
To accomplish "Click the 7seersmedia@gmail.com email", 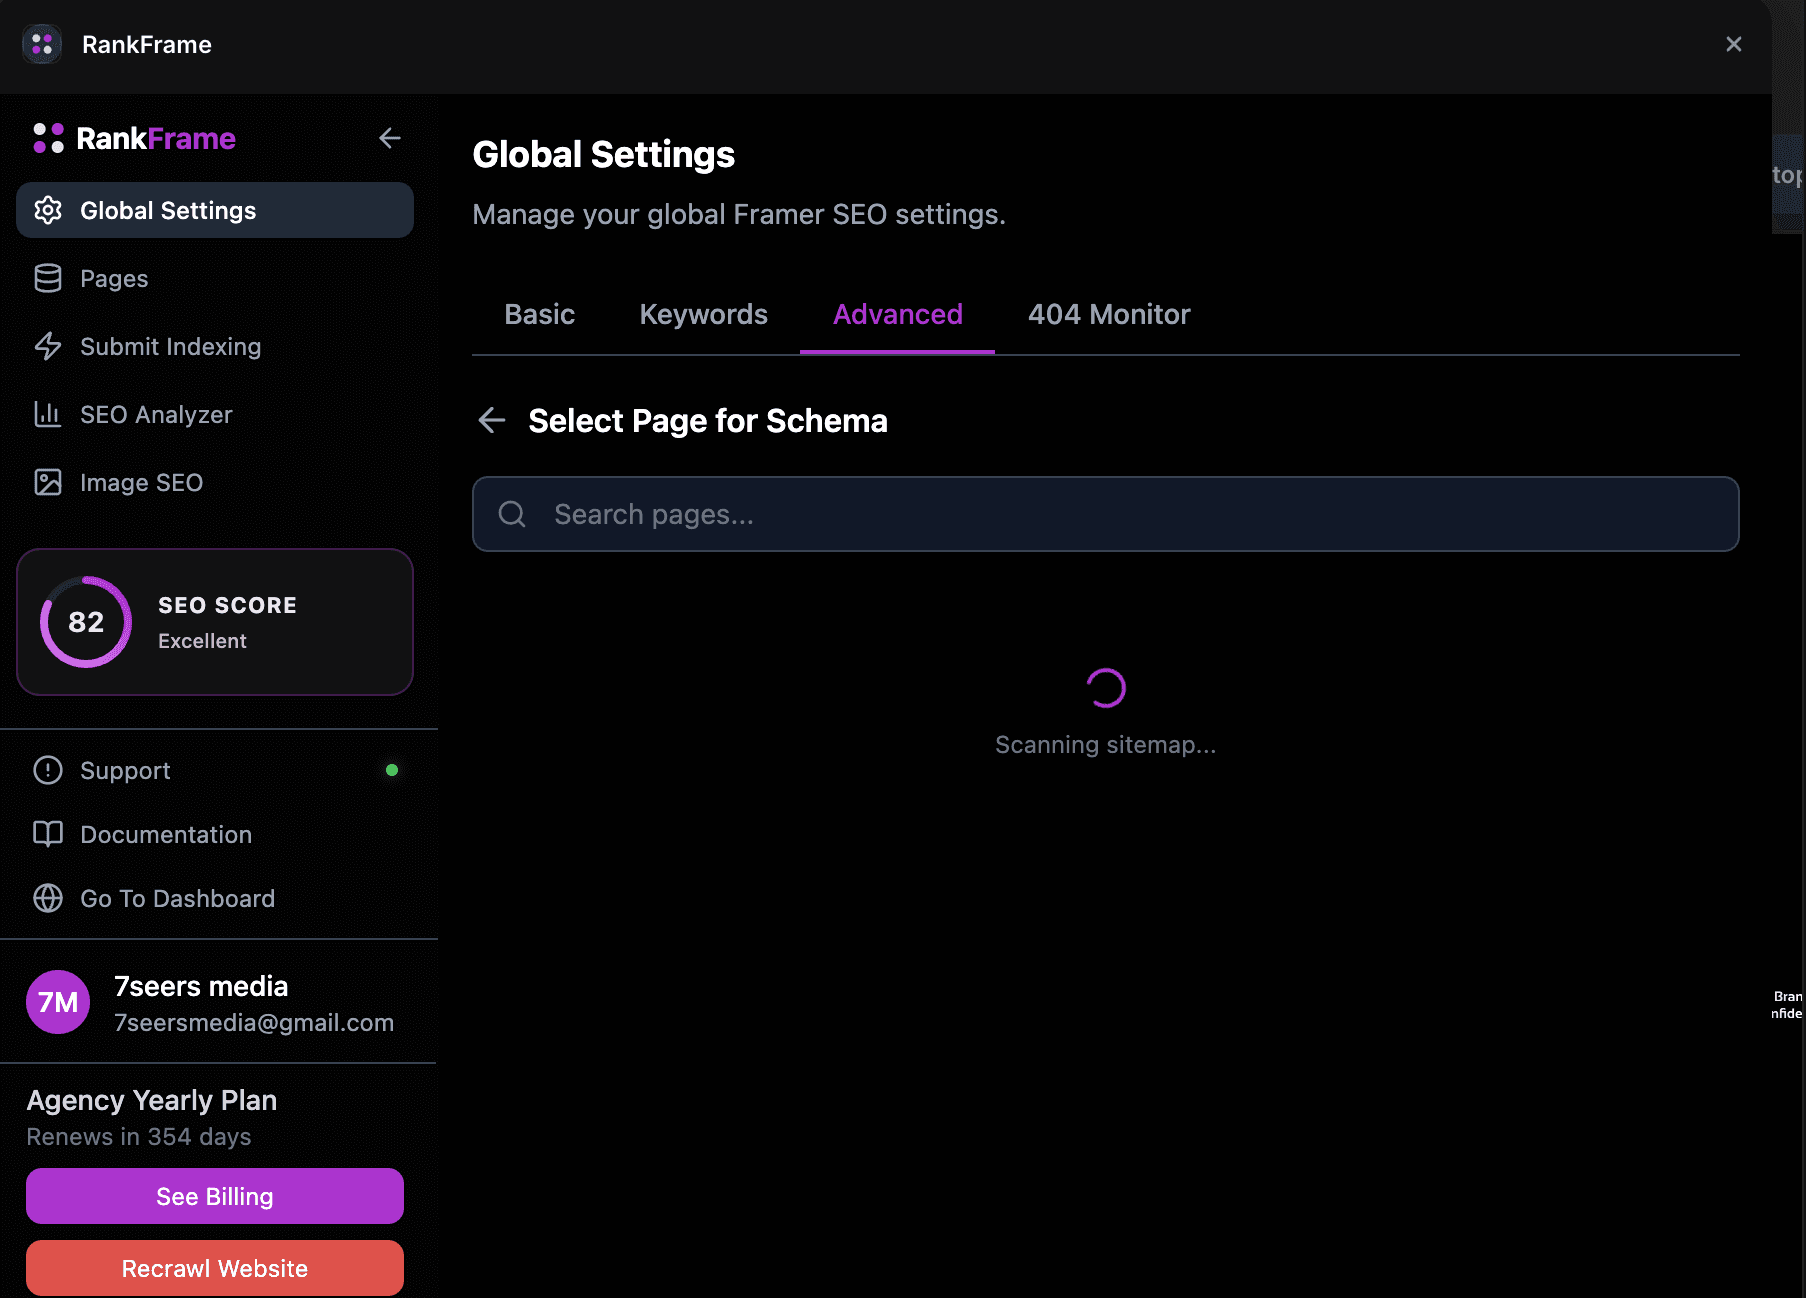I will pyautogui.click(x=254, y=1022).
